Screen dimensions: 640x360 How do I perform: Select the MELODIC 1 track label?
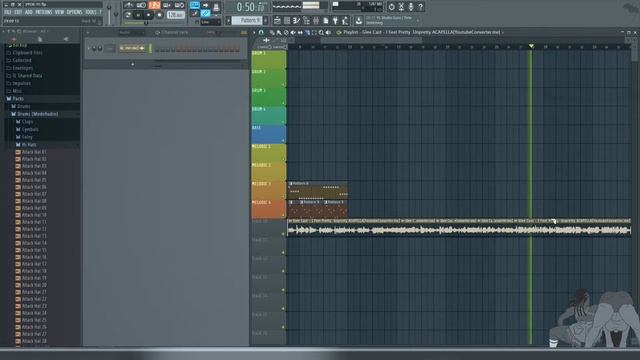268,153
